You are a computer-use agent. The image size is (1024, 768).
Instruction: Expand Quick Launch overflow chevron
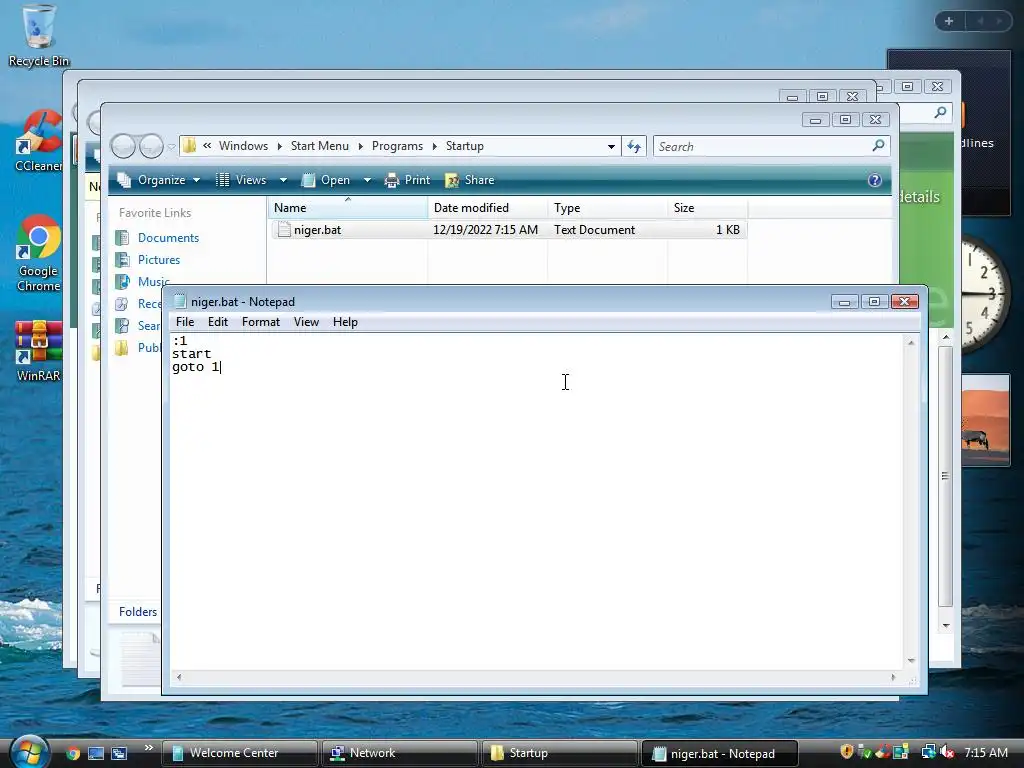[x=149, y=748]
